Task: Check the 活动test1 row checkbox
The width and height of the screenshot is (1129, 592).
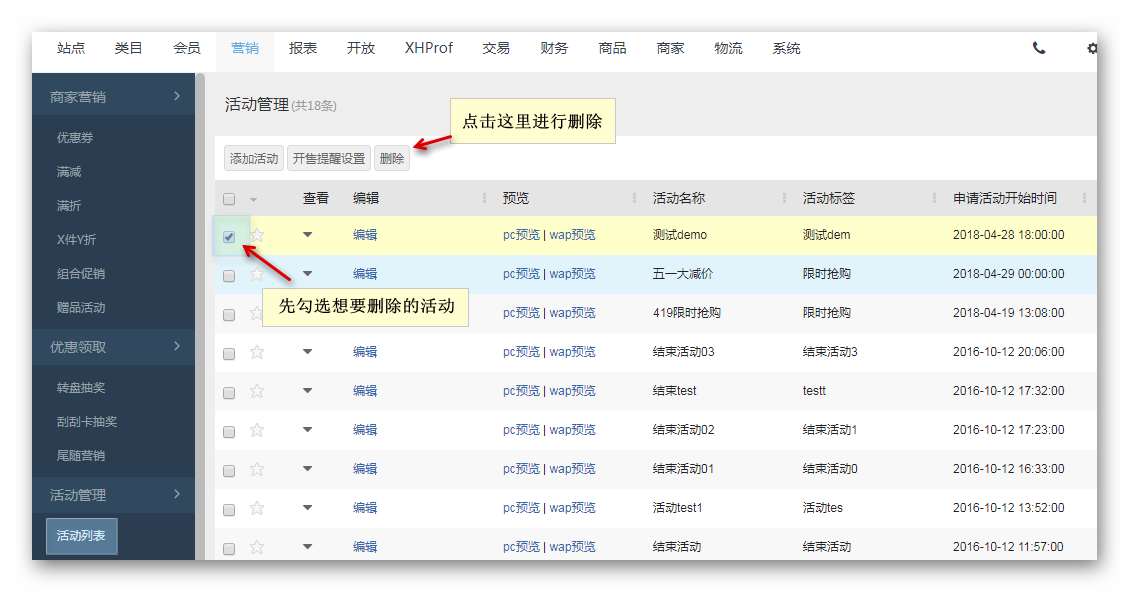Action: tap(229, 509)
